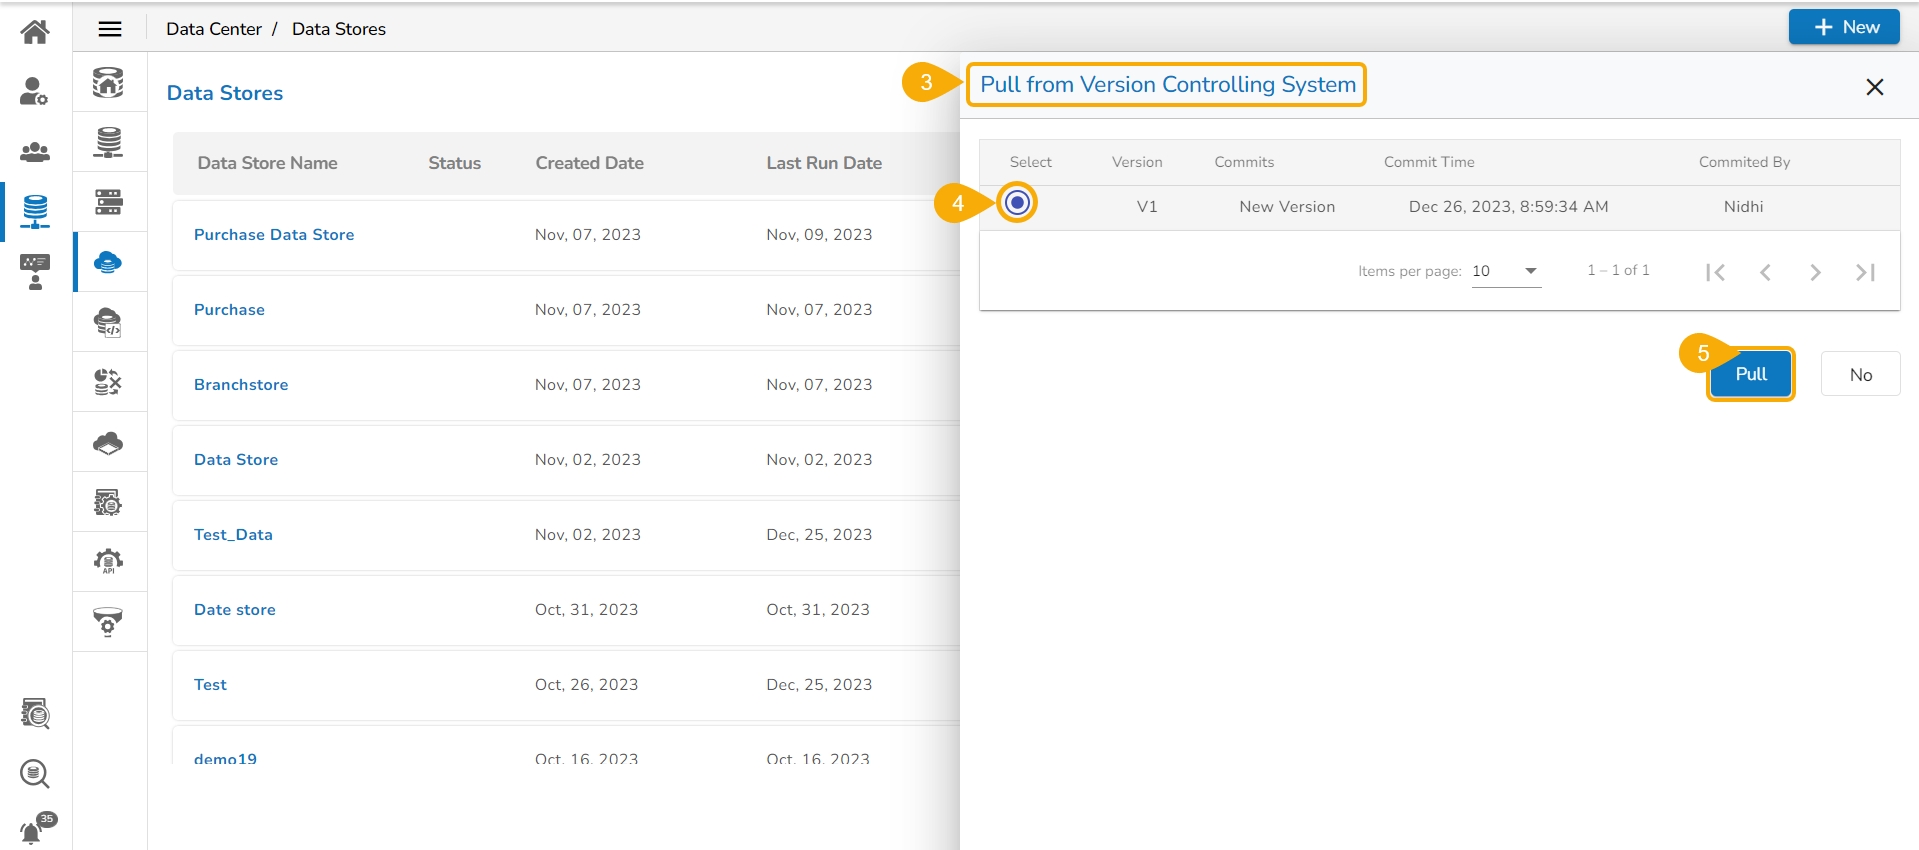This screenshot has width=1919, height=850.
Task: Click the New Version commit text
Action: tap(1287, 207)
